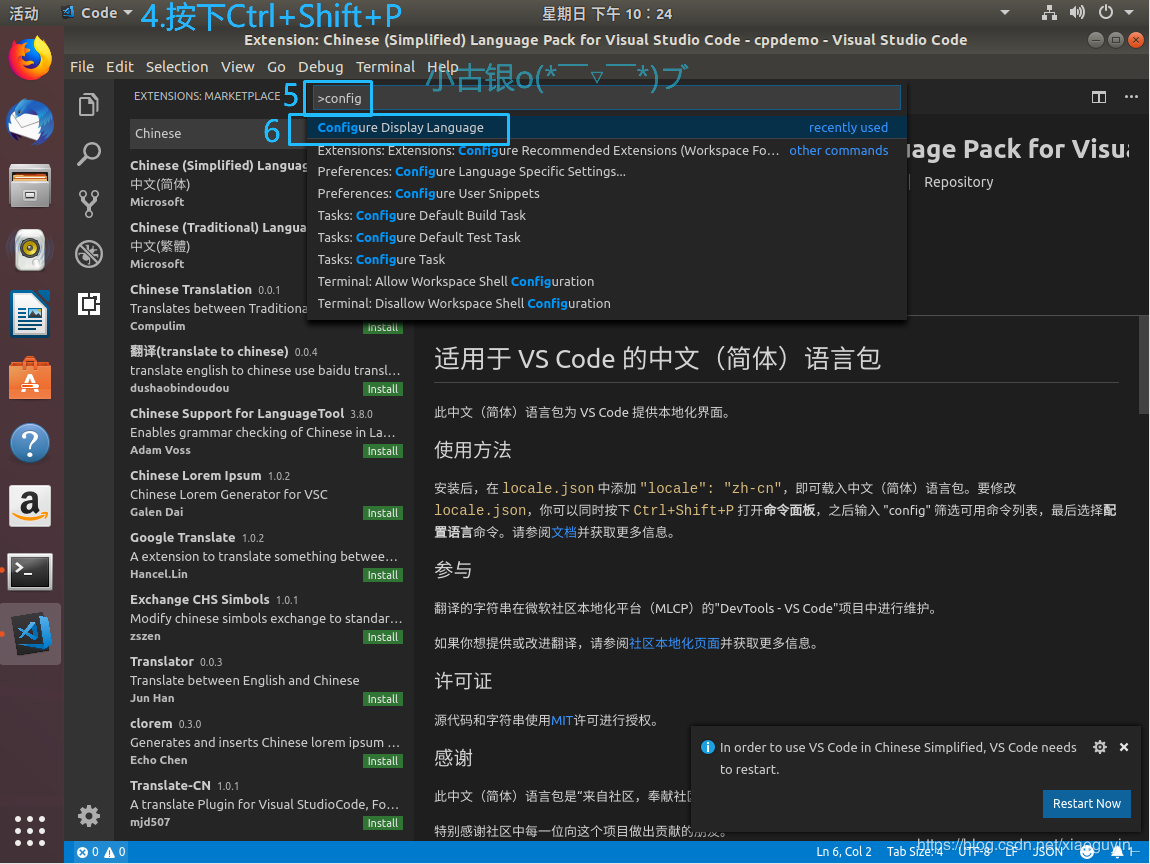
Task: Open the Search view in activity bar
Action: 89,154
